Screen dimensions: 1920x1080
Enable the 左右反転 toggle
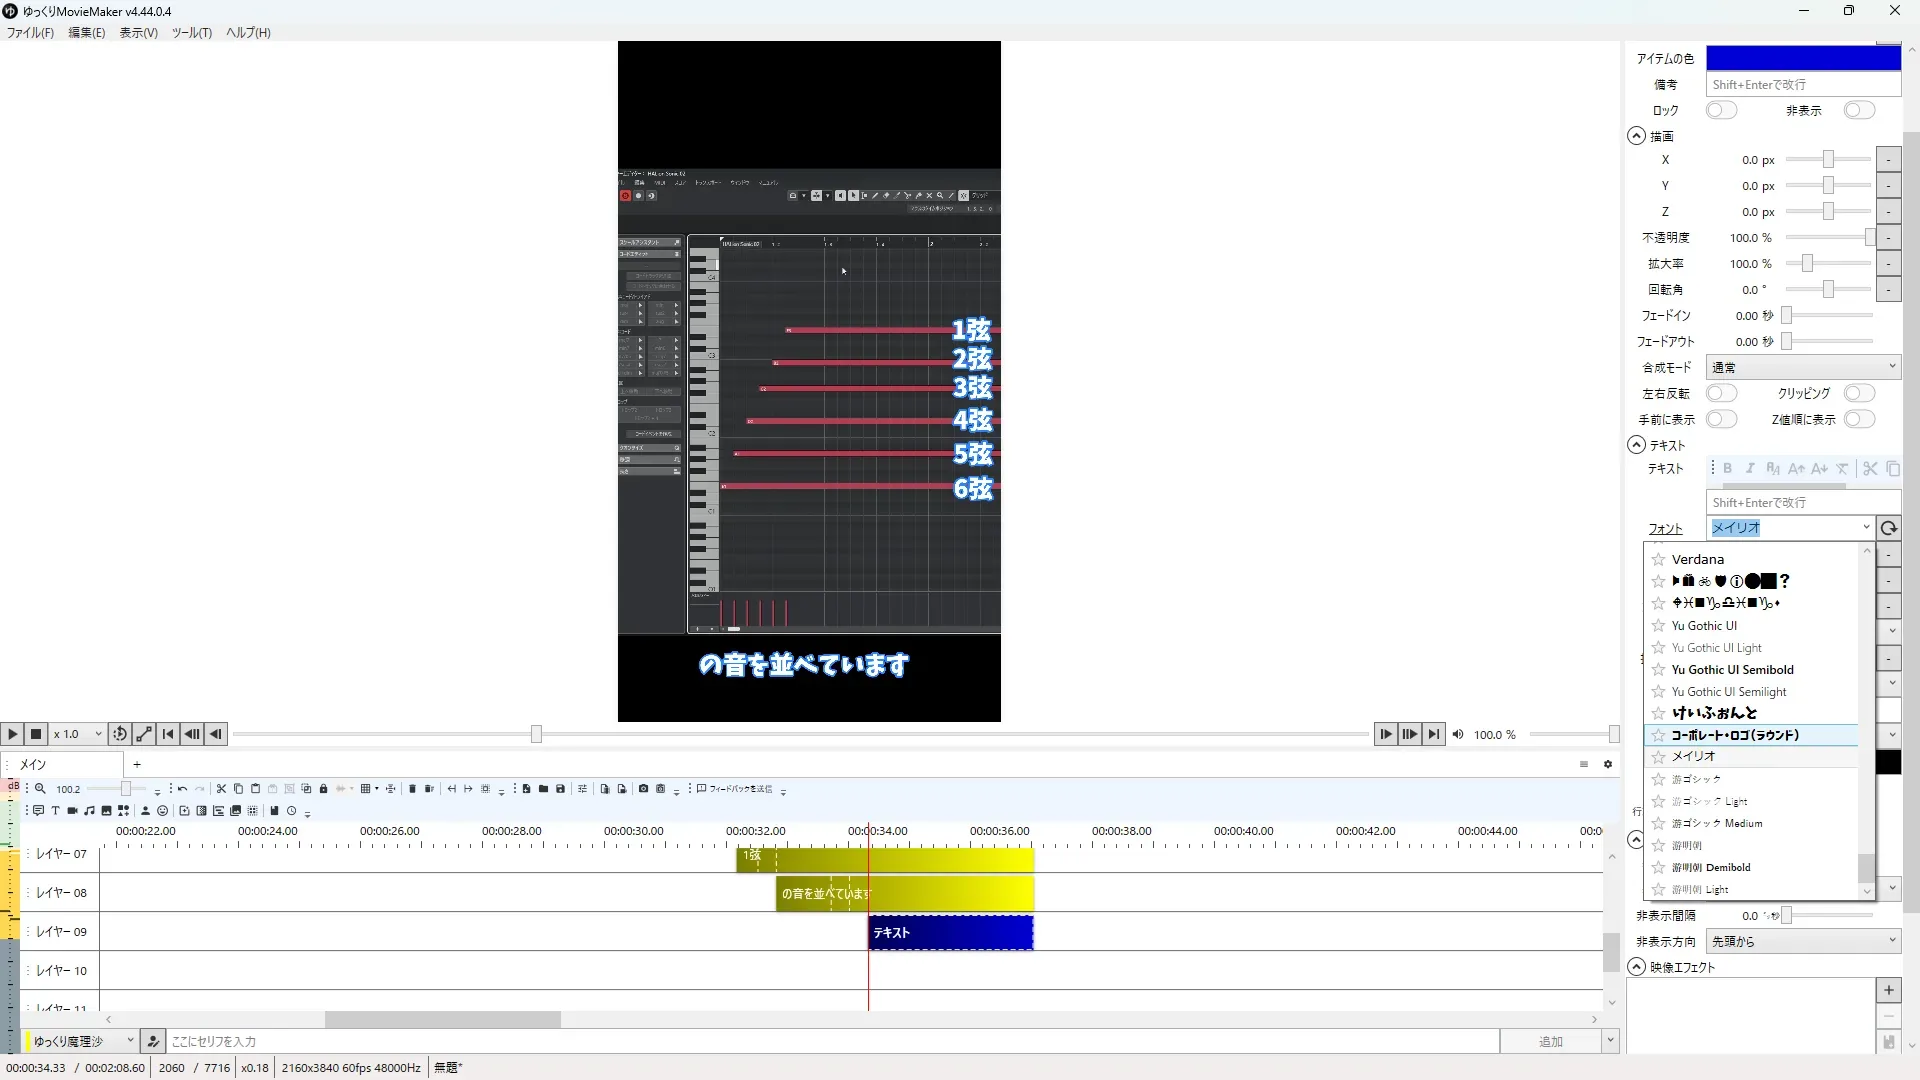(x=1721, y=393)
